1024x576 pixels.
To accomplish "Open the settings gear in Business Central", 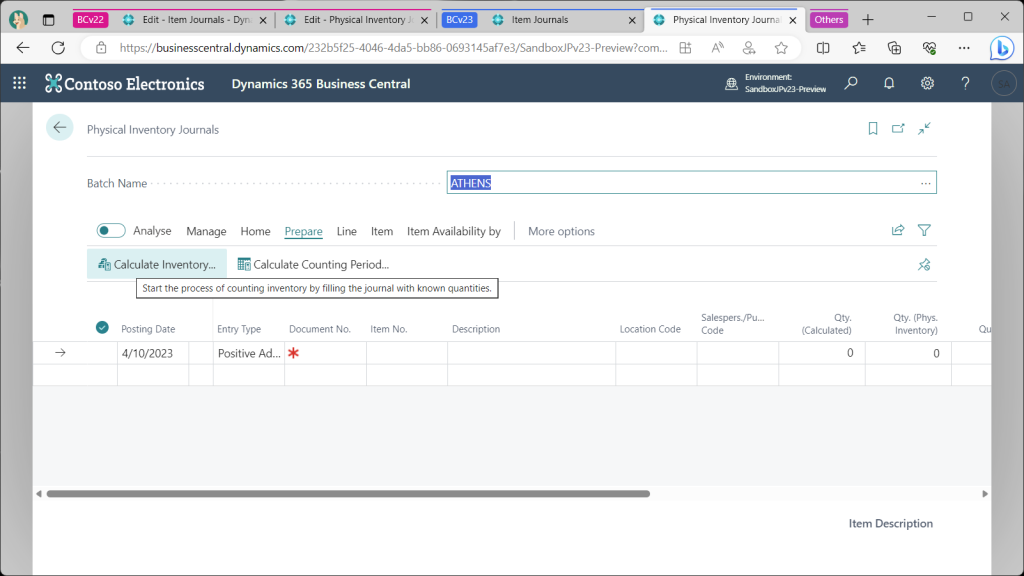I will pyautogui.click(x=927, y=83).
